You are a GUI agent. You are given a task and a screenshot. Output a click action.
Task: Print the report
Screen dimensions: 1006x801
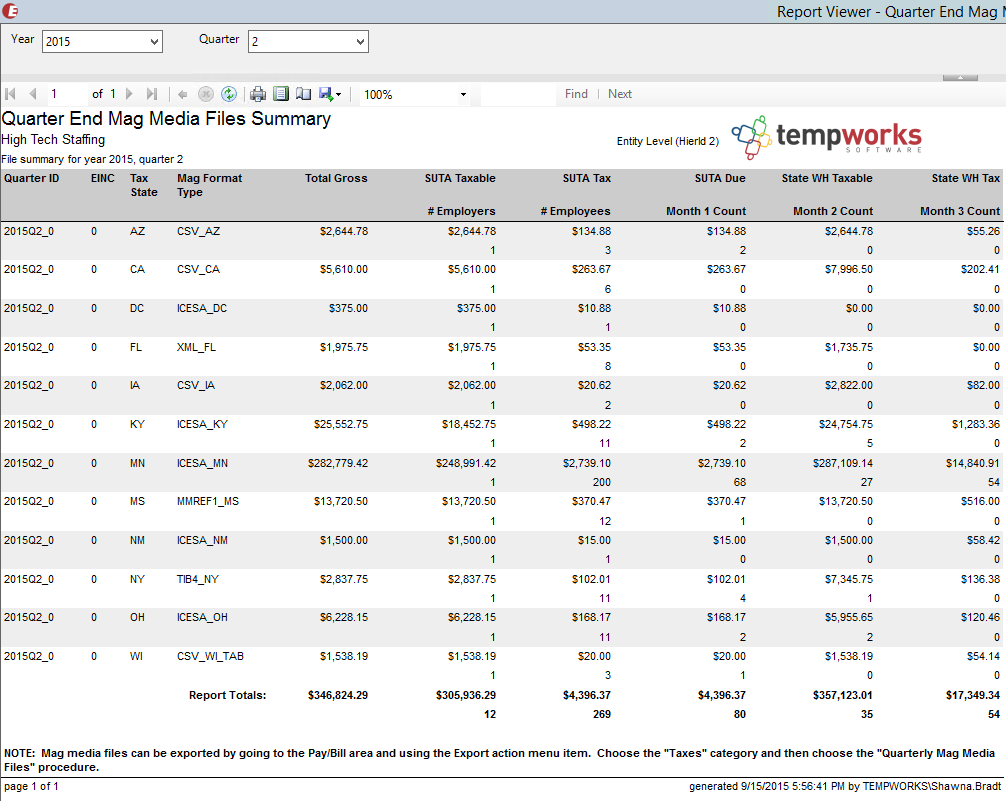pyautogui.click(x=258, y=94)
